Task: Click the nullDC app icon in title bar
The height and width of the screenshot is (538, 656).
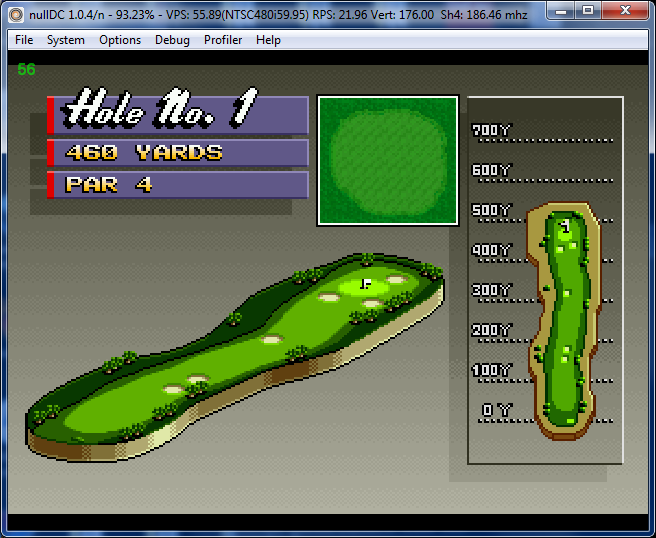Action: click(x=16, y=15)
